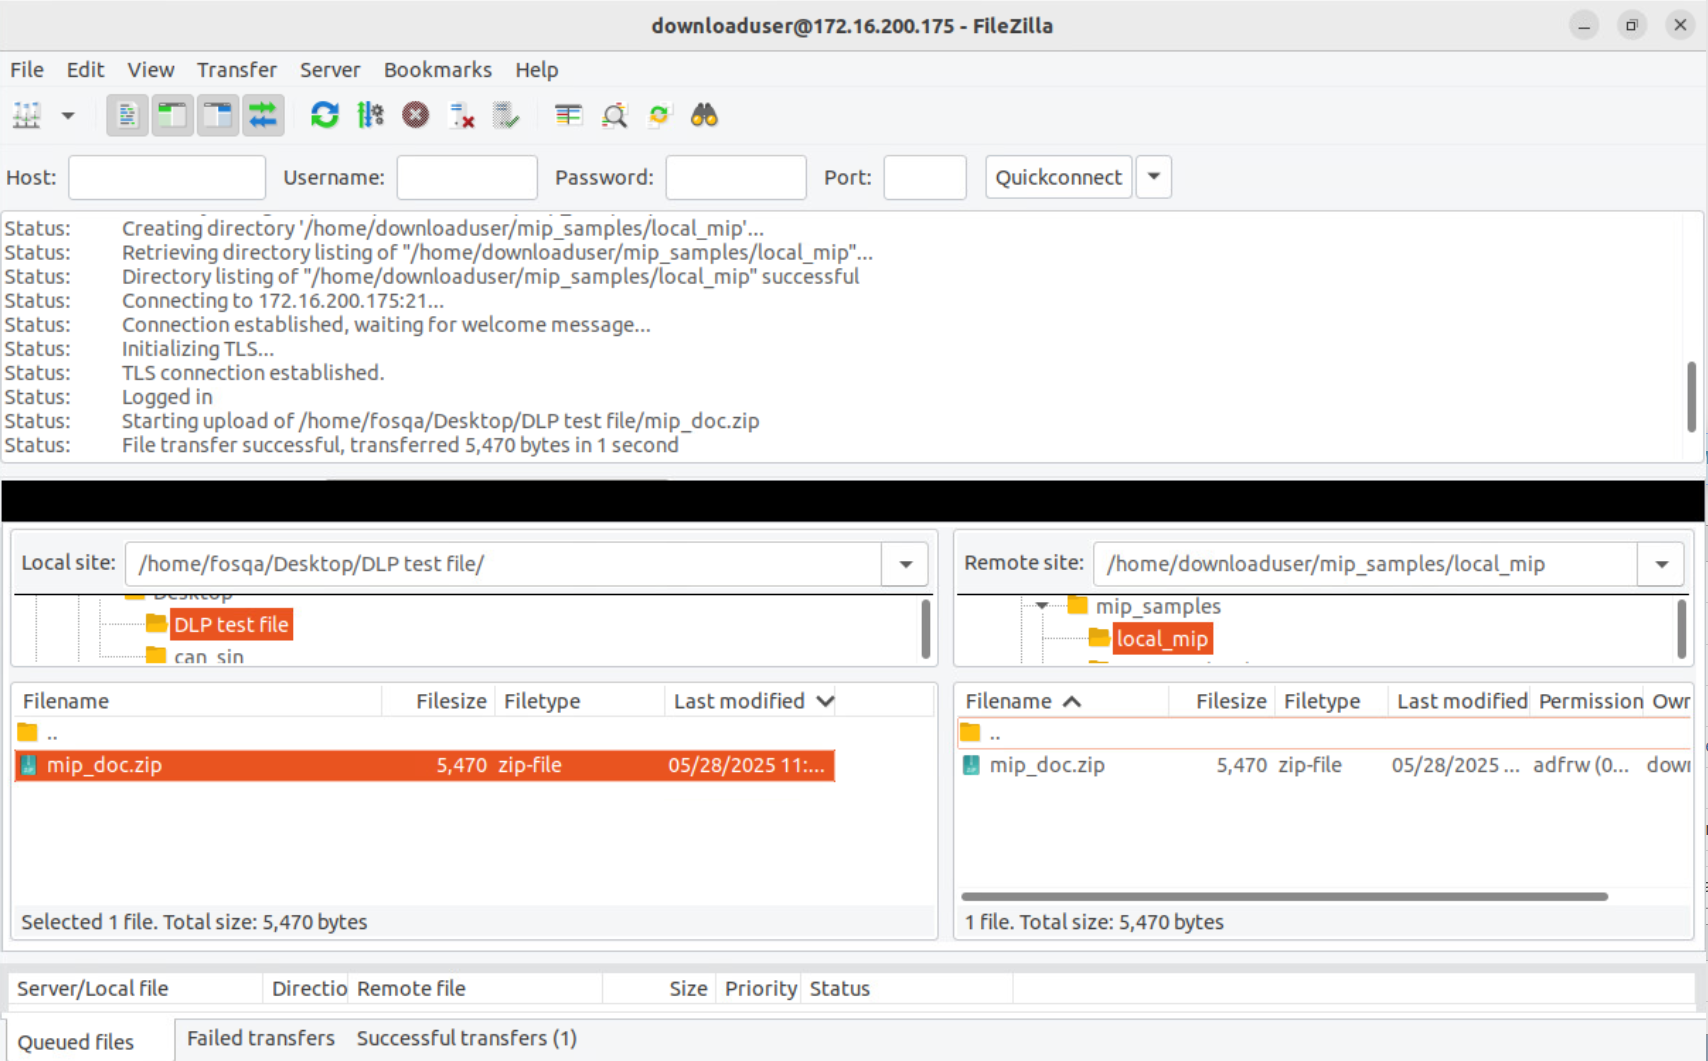Sort local files by Last modified column
The height and width of the screenshot is (1061, 1708).
point(750,701)
